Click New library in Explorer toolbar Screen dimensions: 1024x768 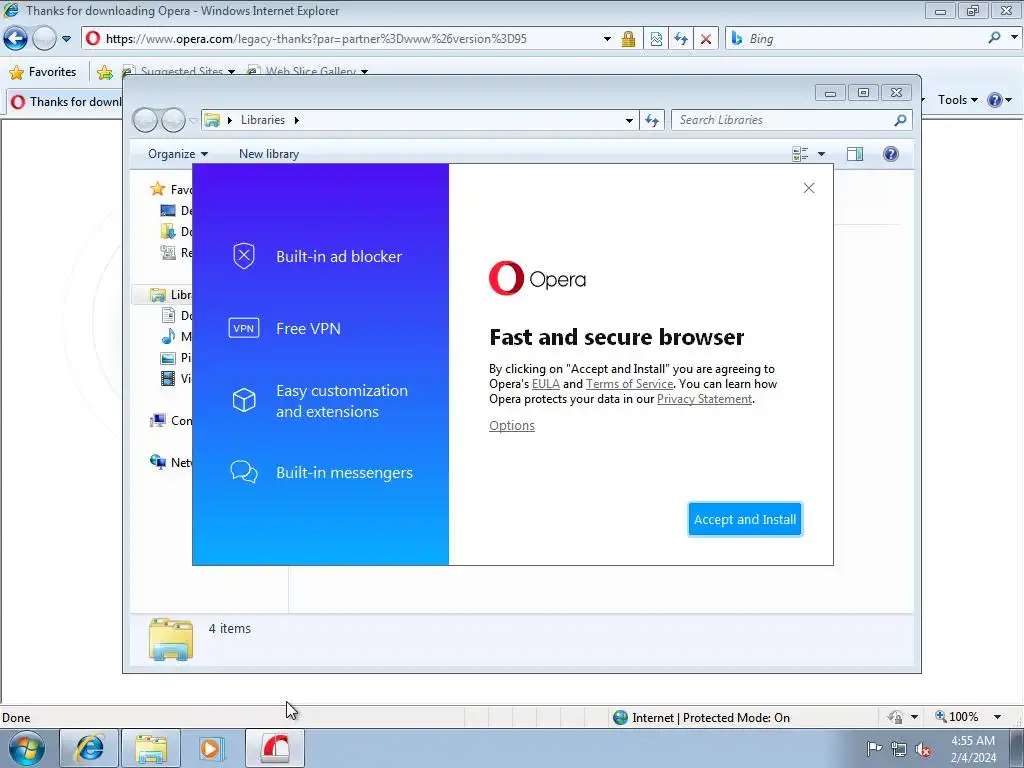click(x=268, y=154)
